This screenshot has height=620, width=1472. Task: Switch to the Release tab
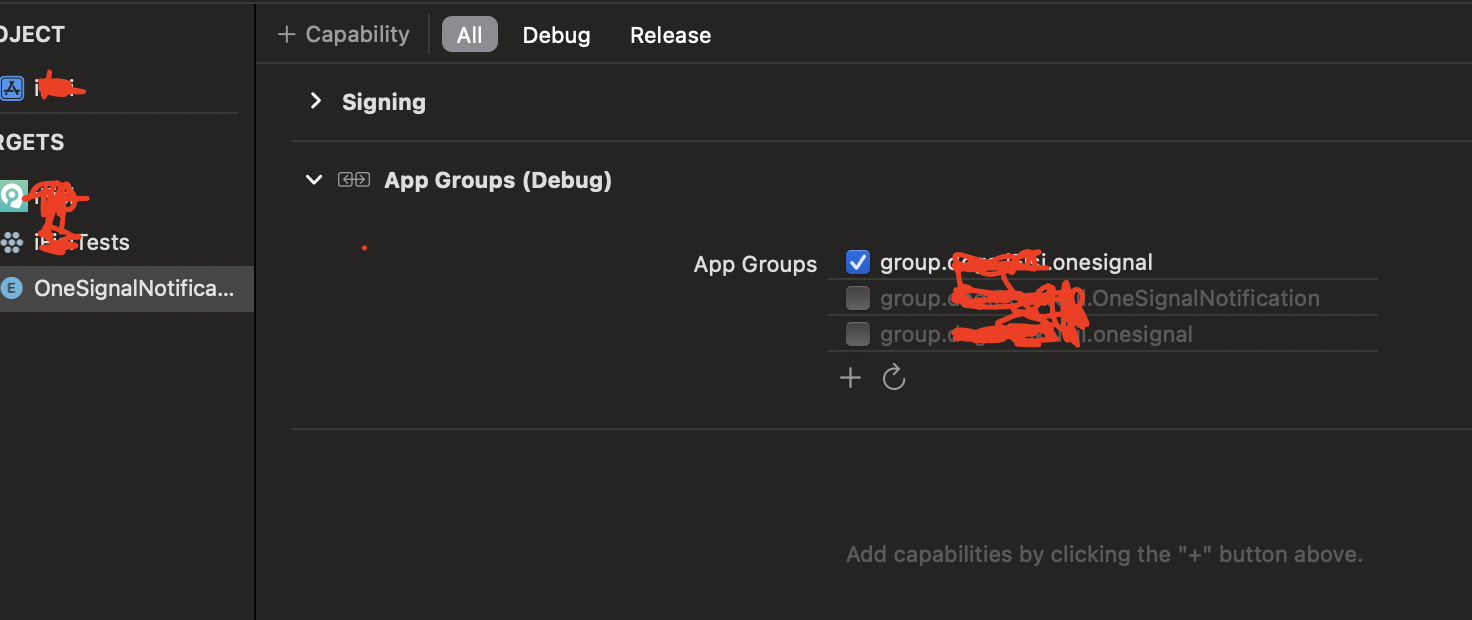pyautogui.click(x=670, y=35)
